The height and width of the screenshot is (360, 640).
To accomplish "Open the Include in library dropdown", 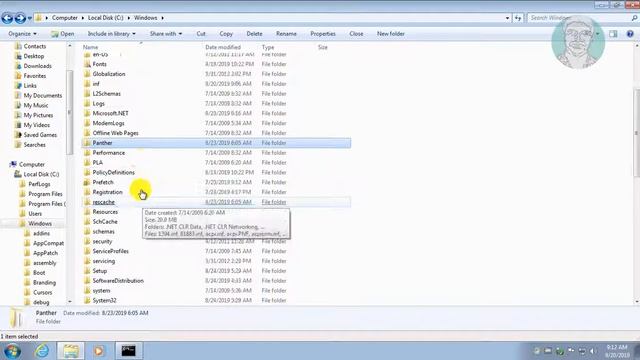I will point(111,34).
